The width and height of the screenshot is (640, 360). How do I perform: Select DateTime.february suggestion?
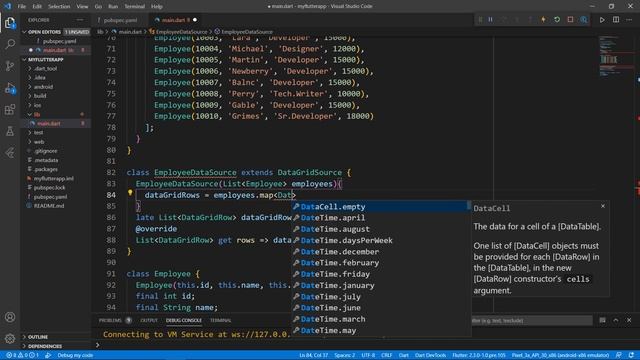[381, 263]
